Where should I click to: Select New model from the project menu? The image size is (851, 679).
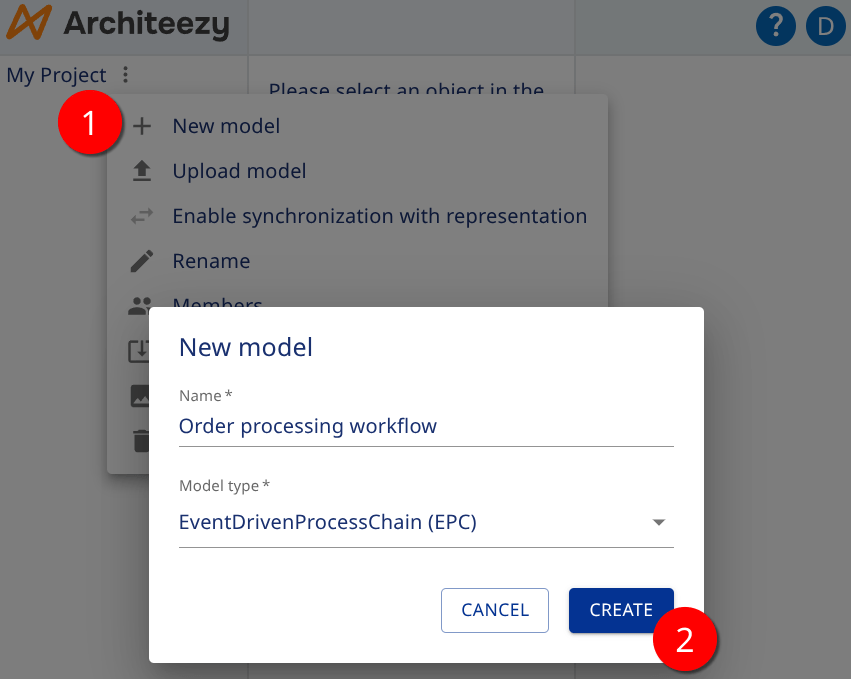click(x=226, y=125)
